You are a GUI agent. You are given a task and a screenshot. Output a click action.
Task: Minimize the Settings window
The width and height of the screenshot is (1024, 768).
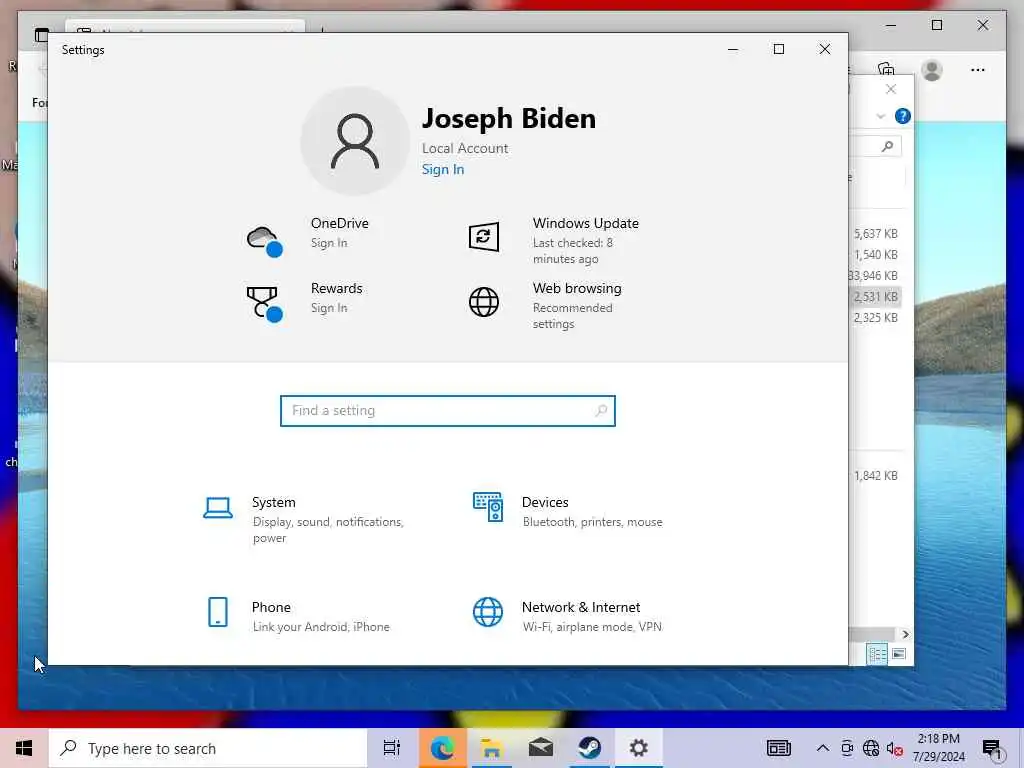click(x=733, y=50)
